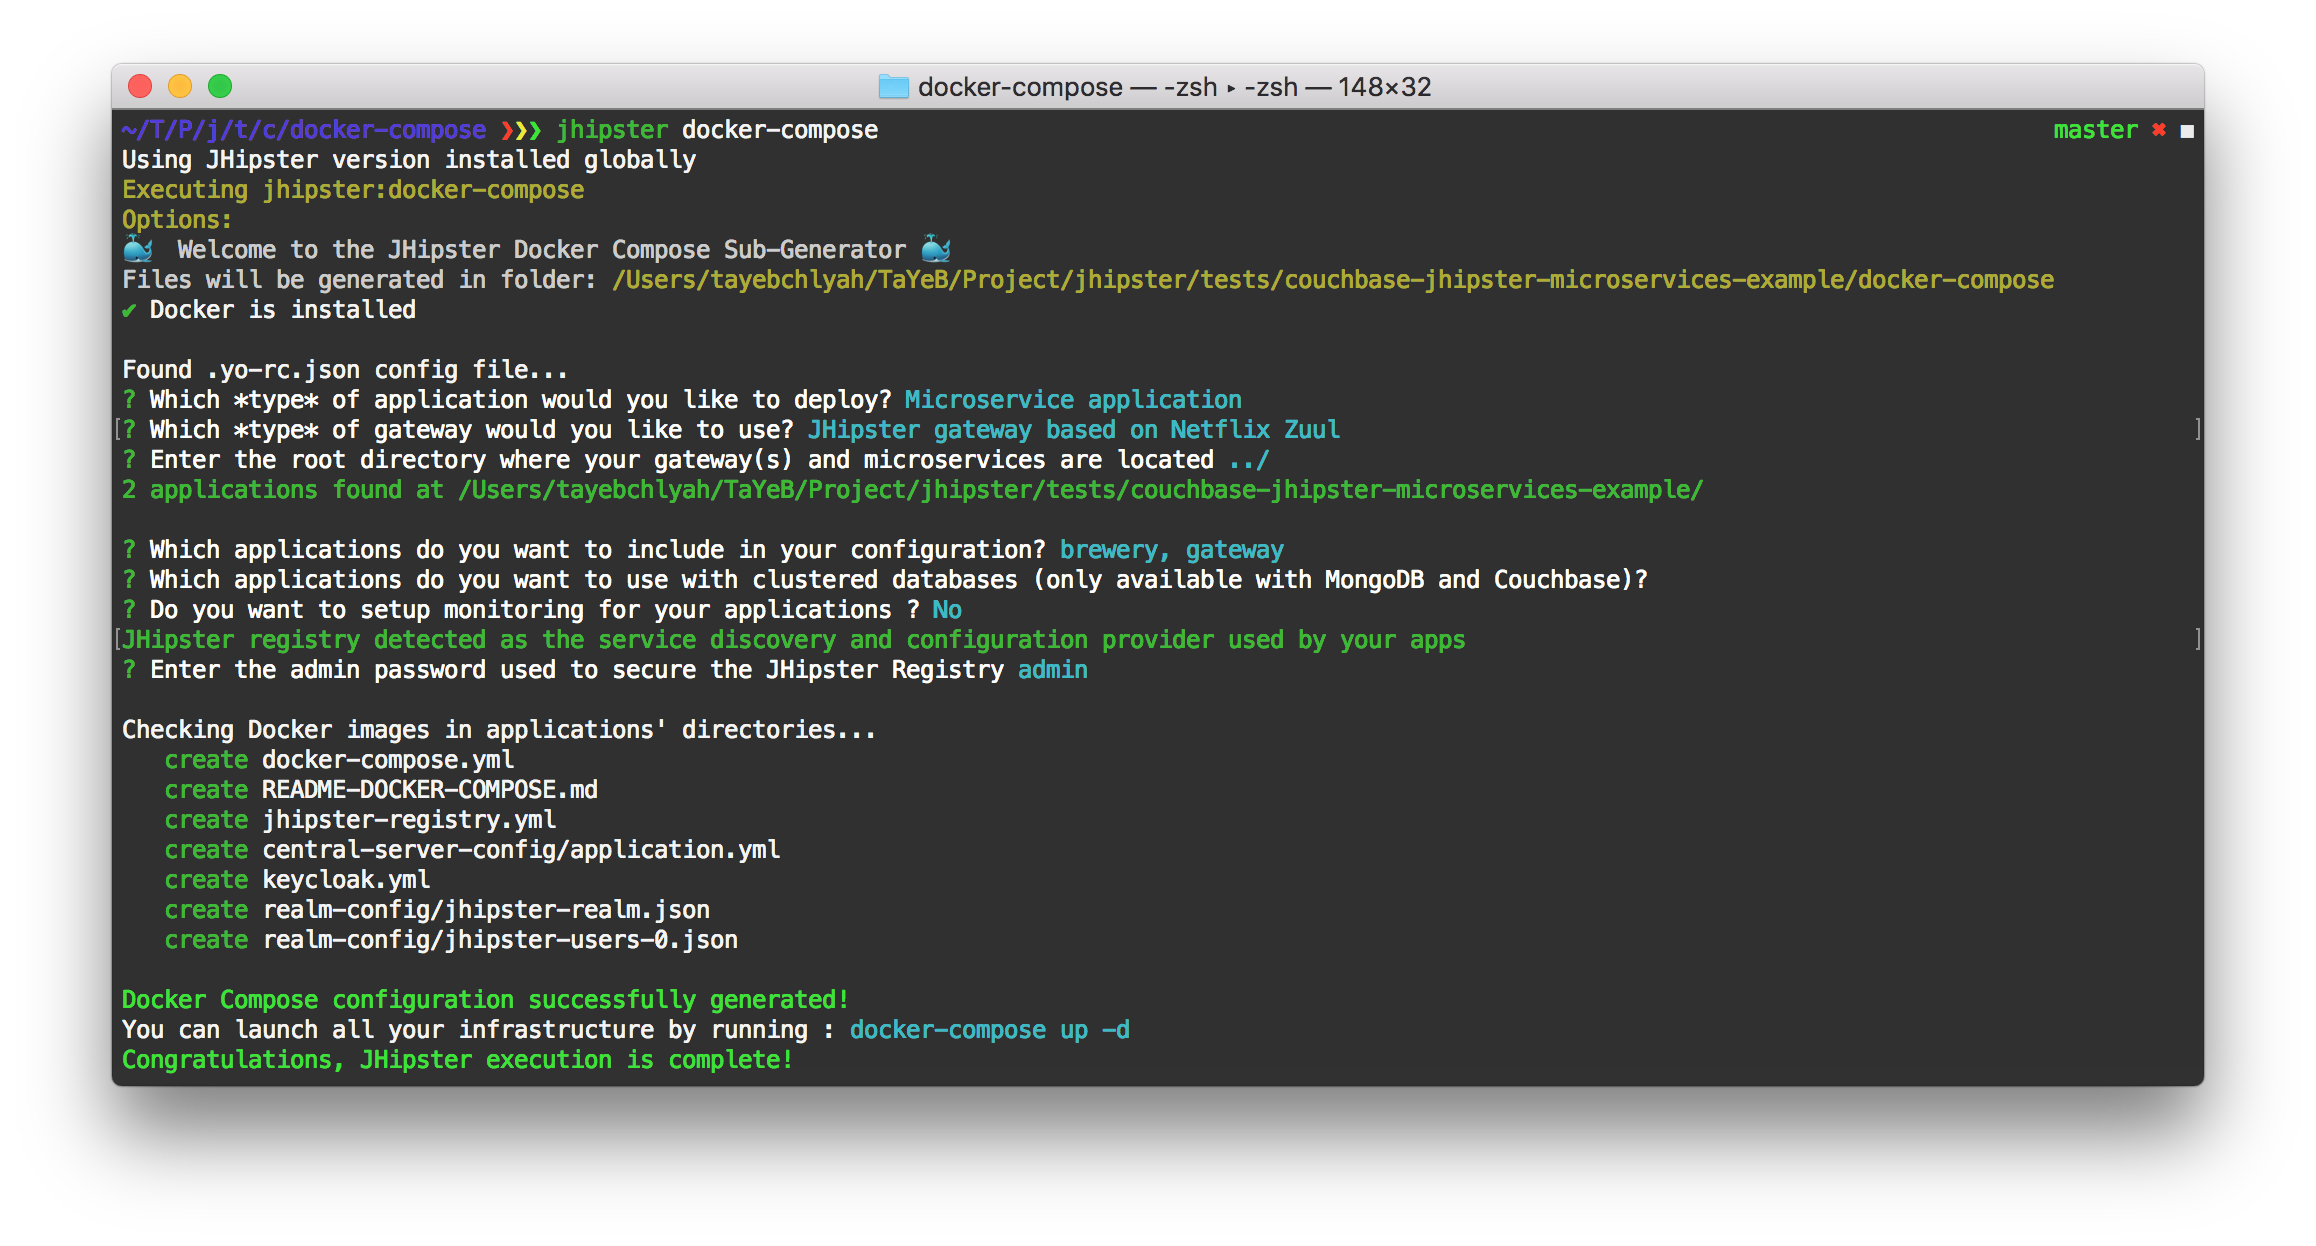Viewport: 2316px width, 1246px height.
Task: Click the question mark before monitoring prompt
Action: (x=129, y=610)
